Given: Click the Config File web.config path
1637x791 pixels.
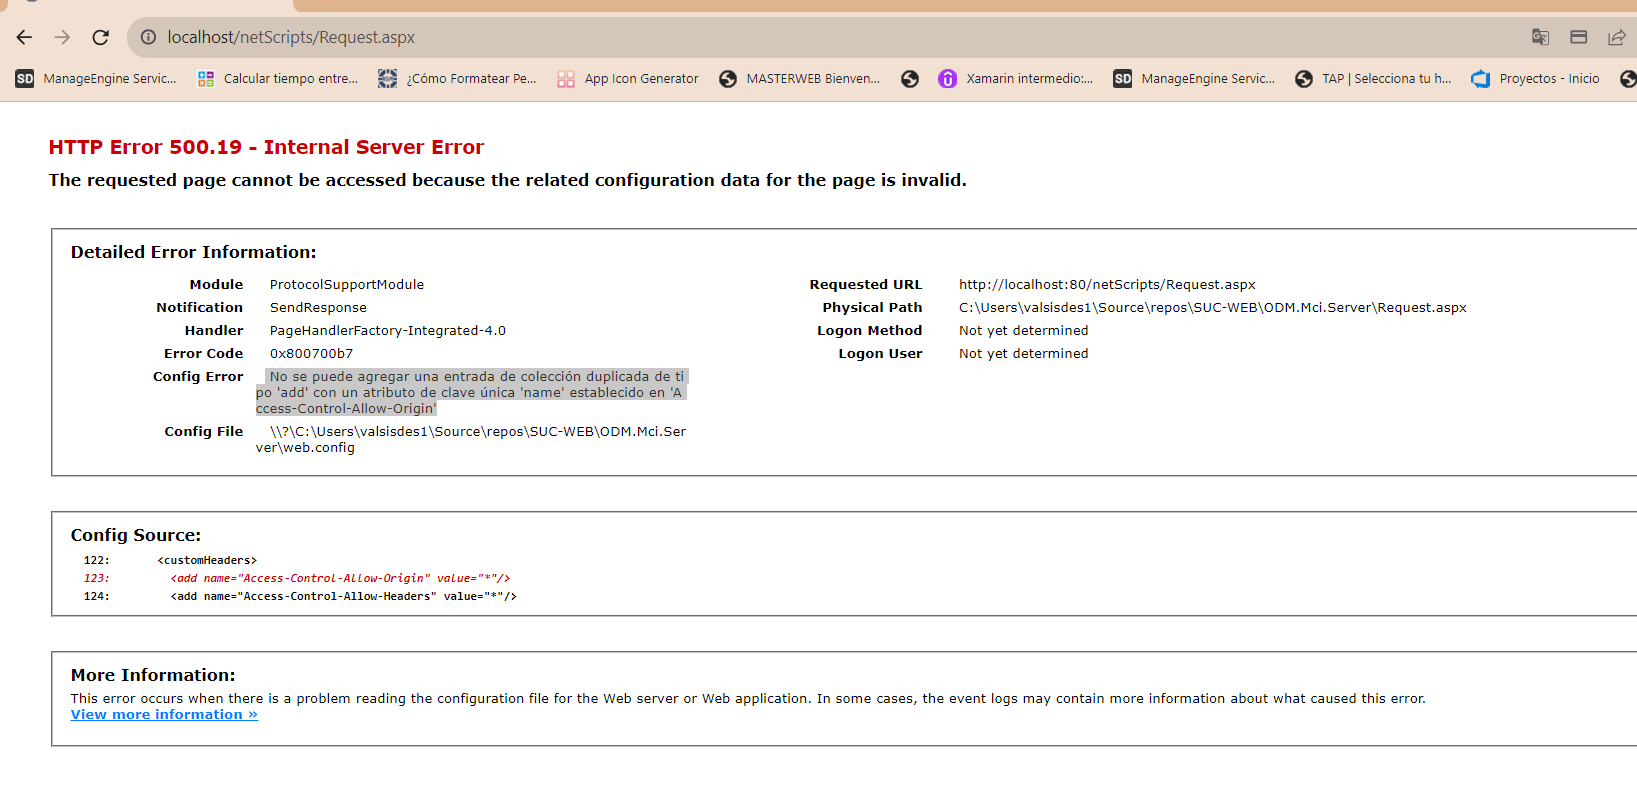Looking at the screenshot, I should click(471, 439).
